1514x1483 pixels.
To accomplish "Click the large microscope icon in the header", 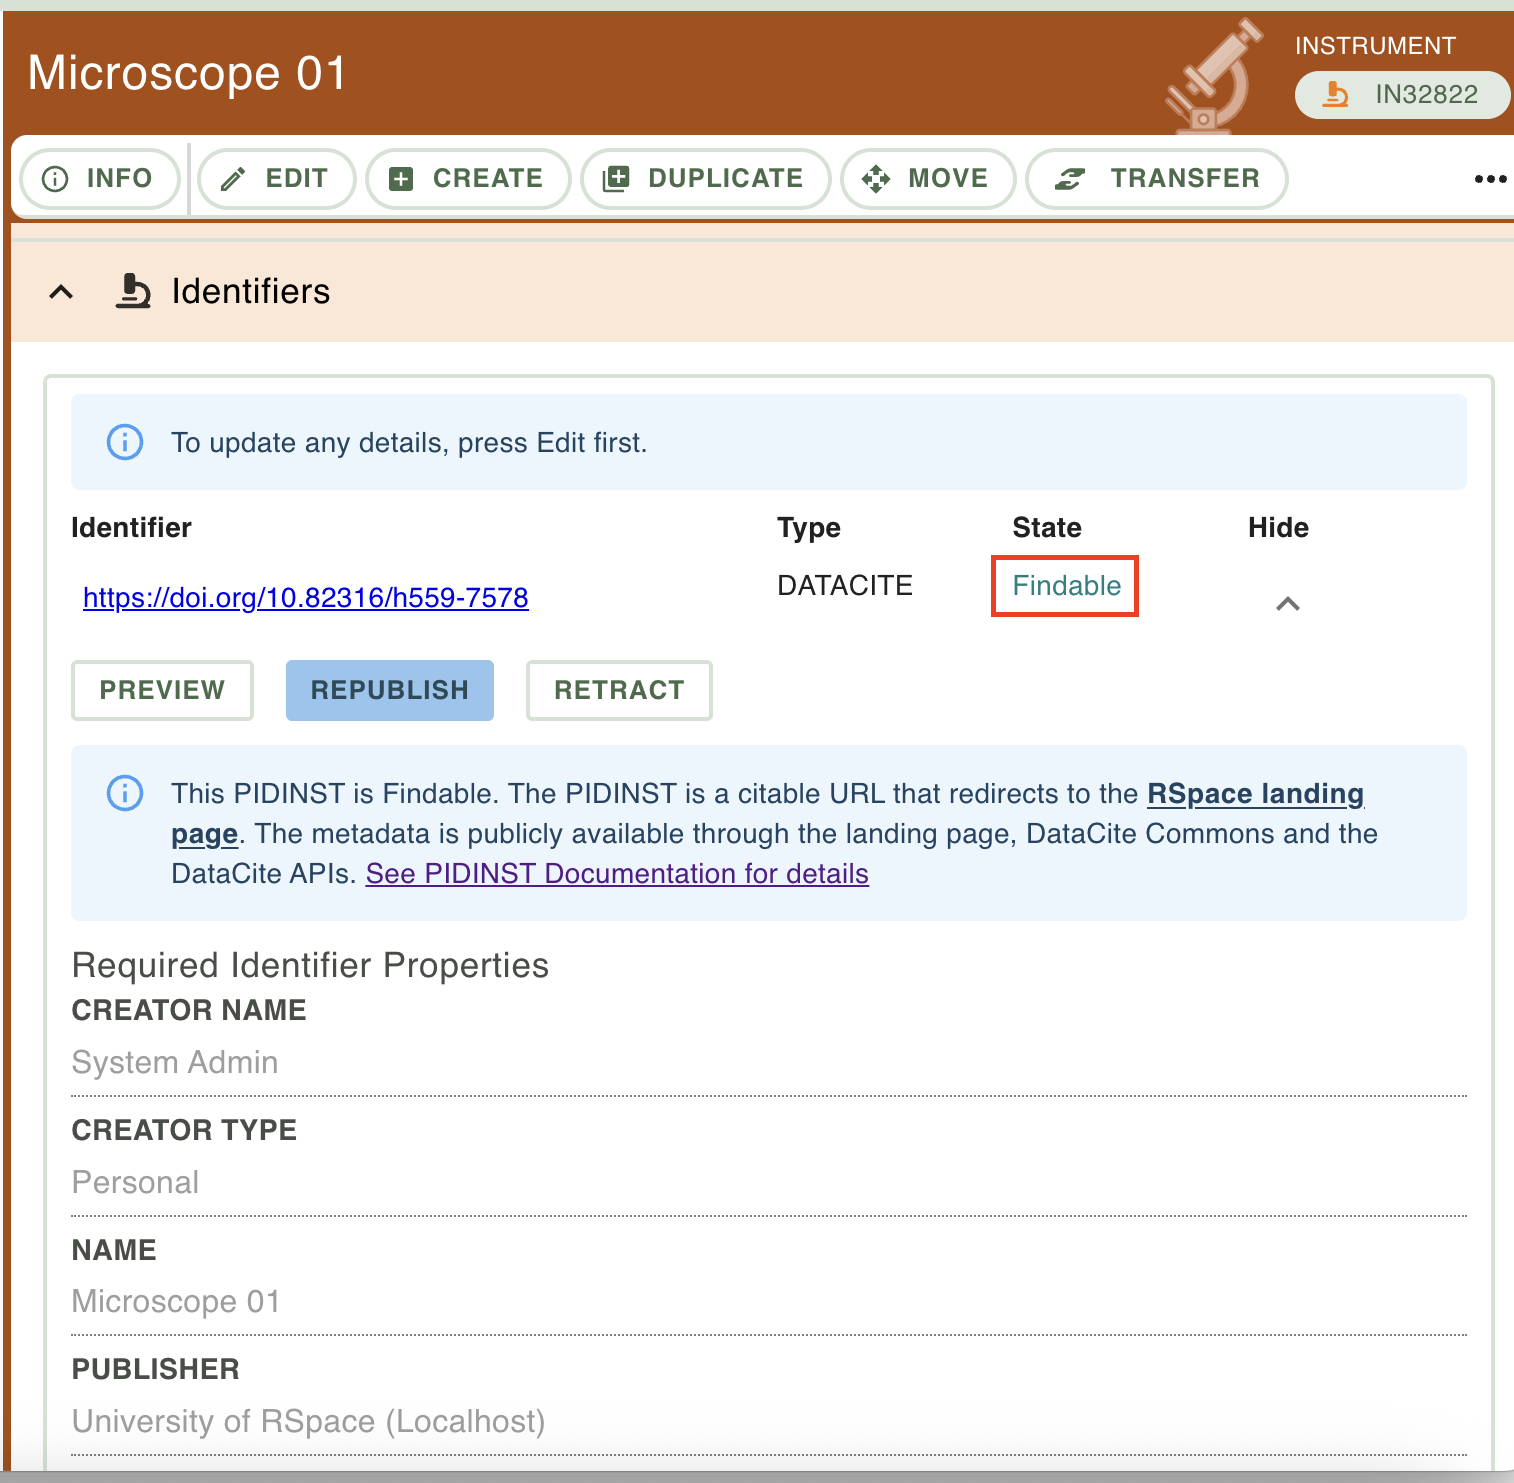I will pos(1213,76).
